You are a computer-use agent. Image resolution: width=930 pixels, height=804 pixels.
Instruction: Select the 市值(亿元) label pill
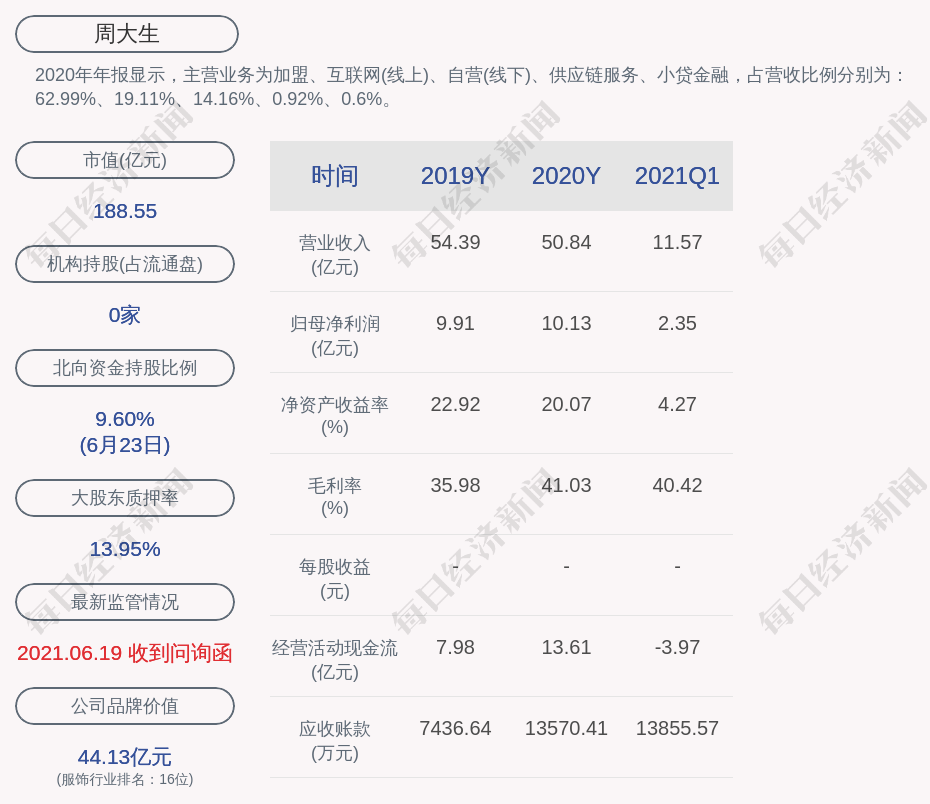pos(125,160)
